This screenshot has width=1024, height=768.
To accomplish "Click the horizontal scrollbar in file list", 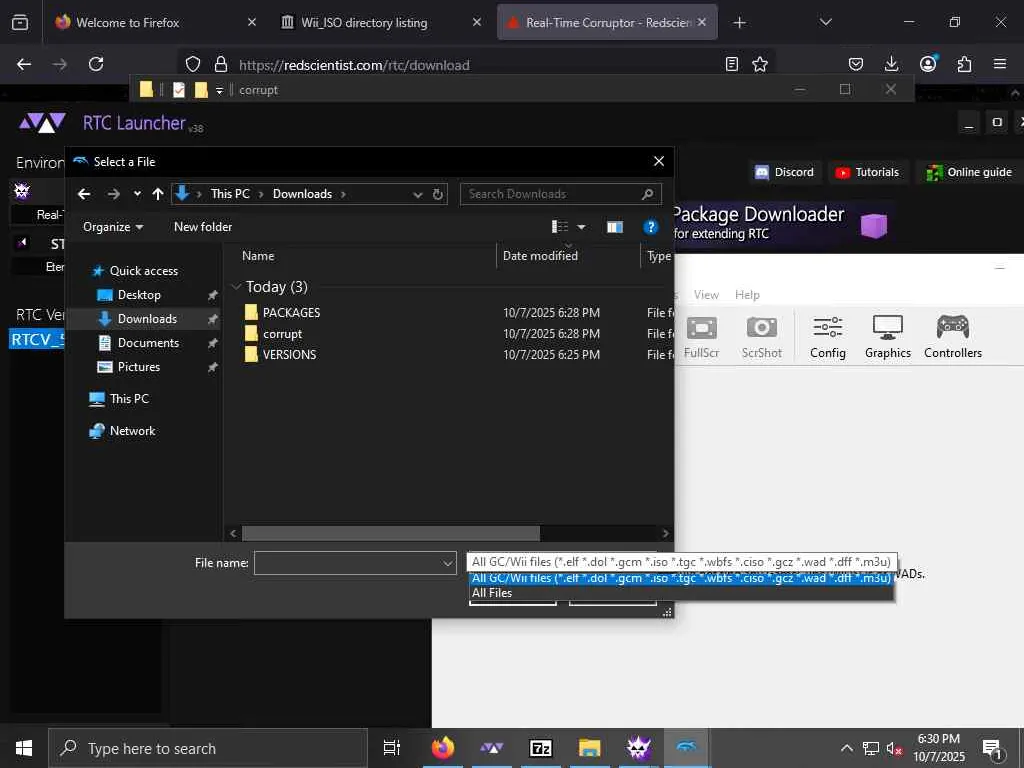I will click(x=391, y=534).
